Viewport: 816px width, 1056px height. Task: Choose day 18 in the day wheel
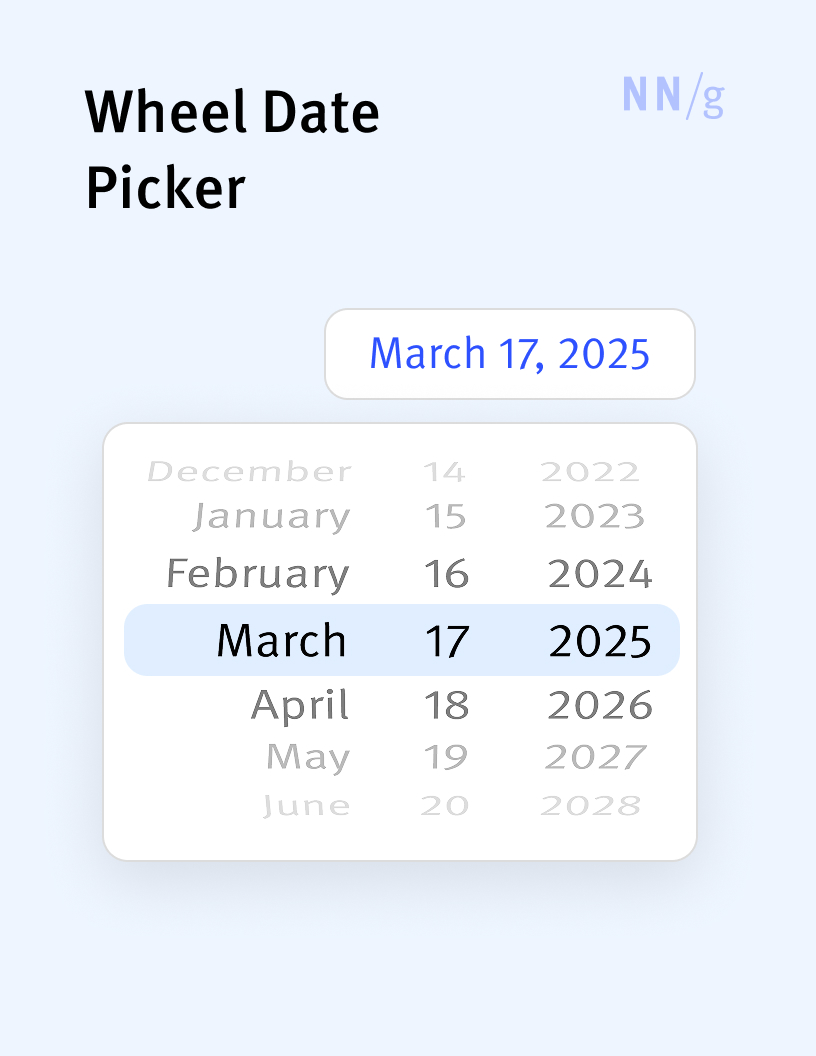[446, 705]
